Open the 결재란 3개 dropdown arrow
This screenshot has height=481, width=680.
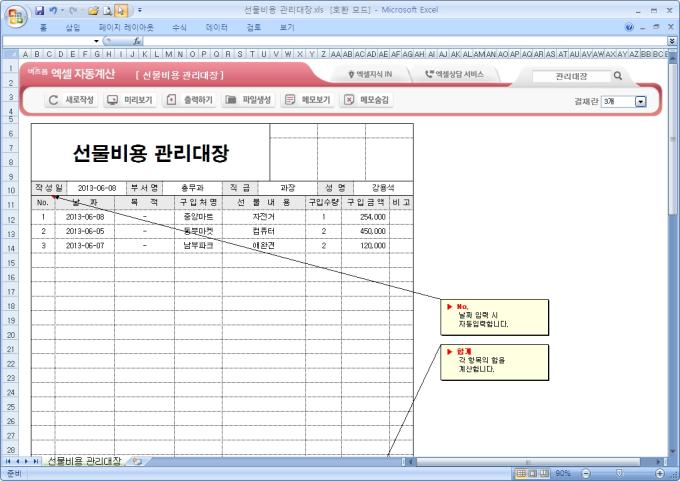(x=641, y=101)
